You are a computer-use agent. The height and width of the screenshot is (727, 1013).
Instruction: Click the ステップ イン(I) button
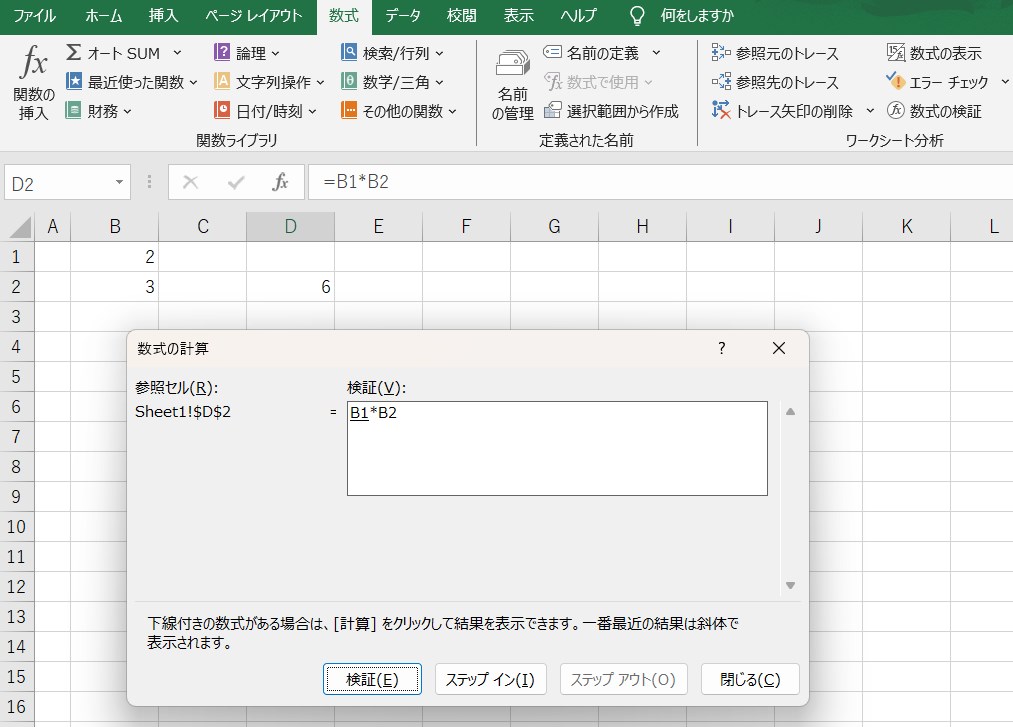point(490,679)
